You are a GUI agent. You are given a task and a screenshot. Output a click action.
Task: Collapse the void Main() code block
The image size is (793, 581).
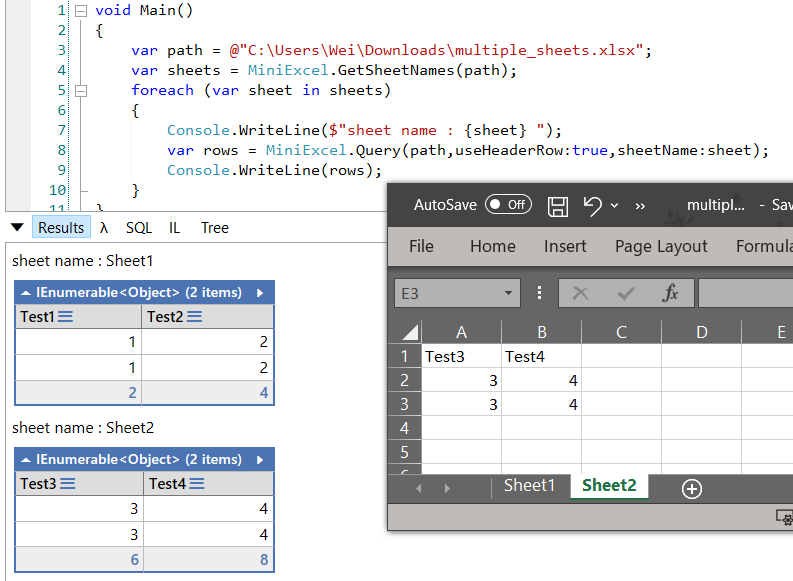click(x=81, y=11)
